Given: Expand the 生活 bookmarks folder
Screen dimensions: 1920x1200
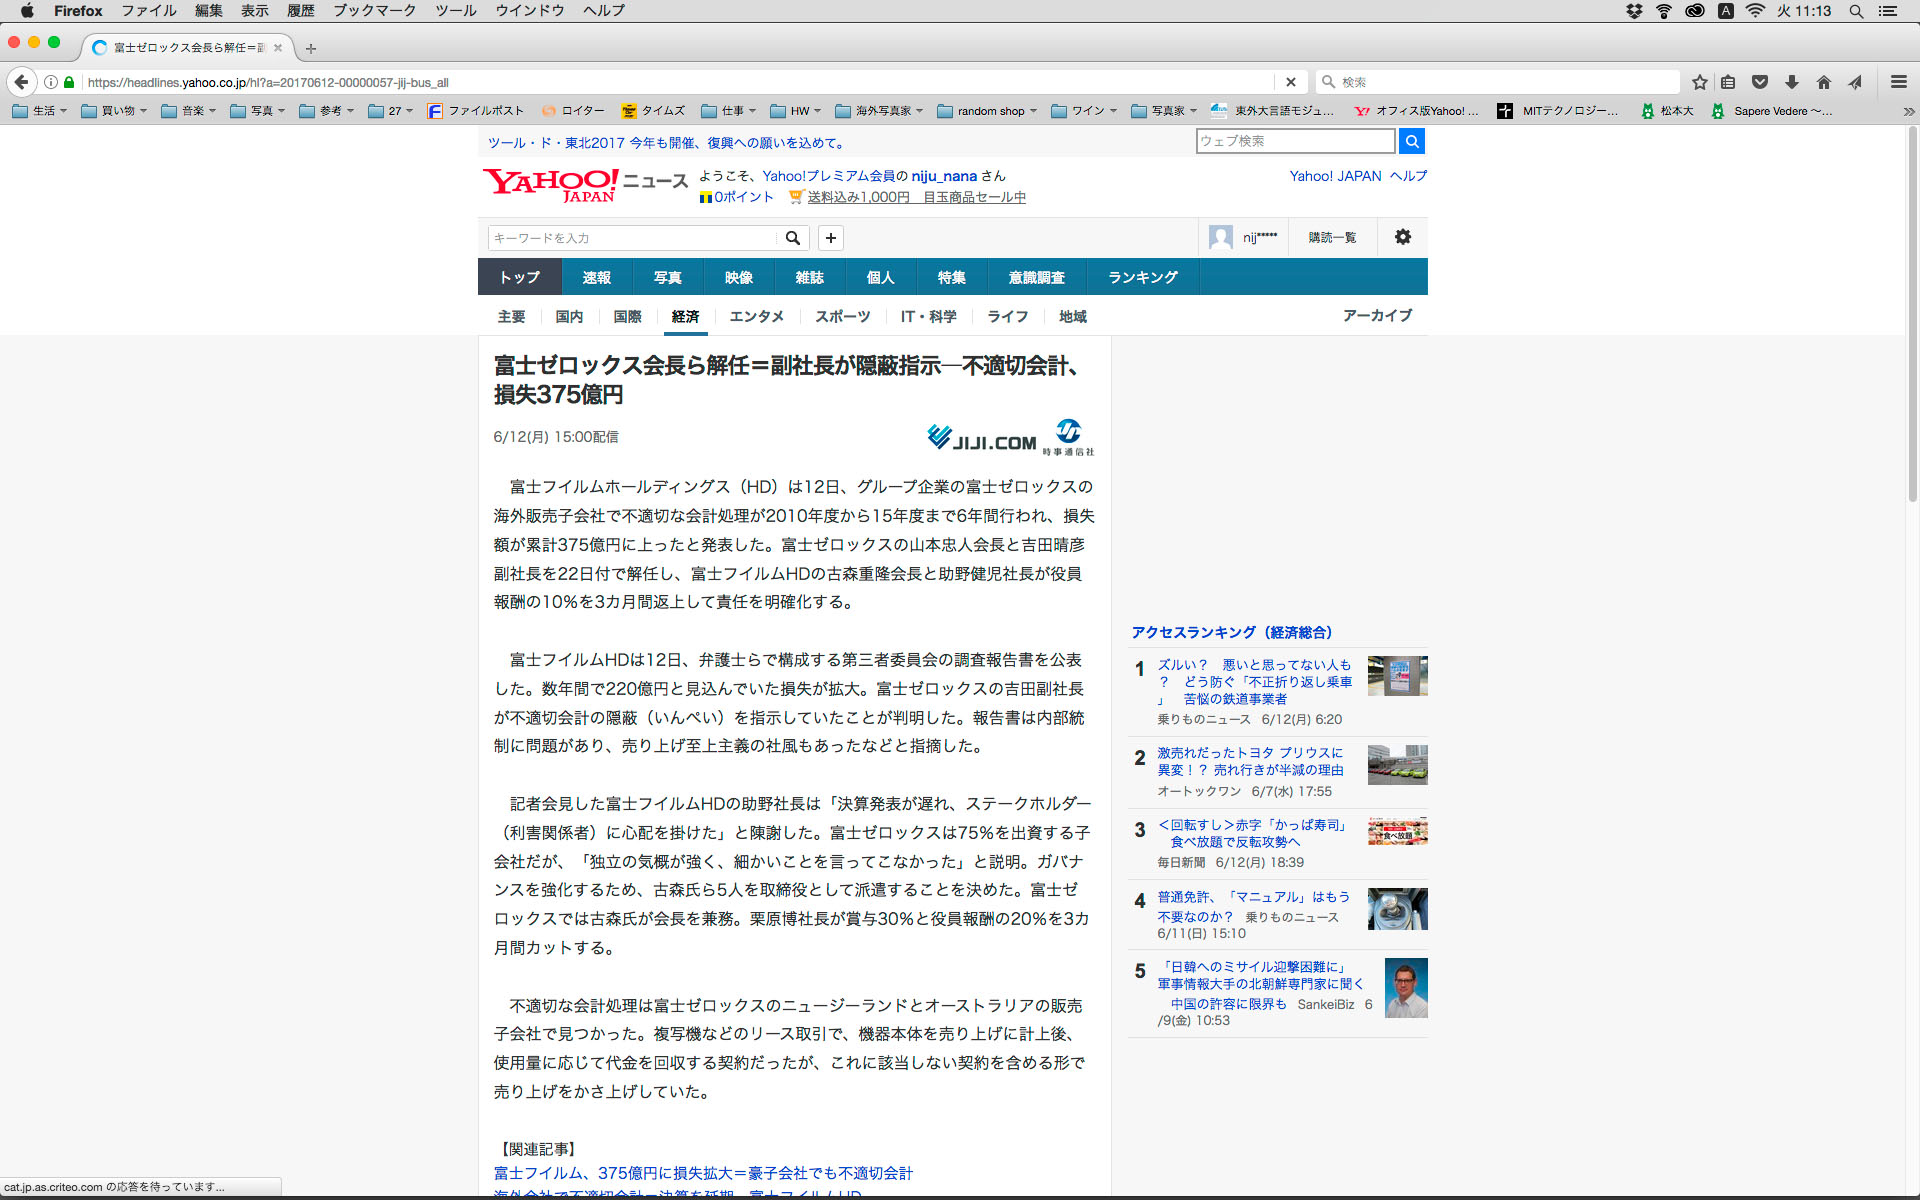Looking at the screenshot, I should 40,111.
